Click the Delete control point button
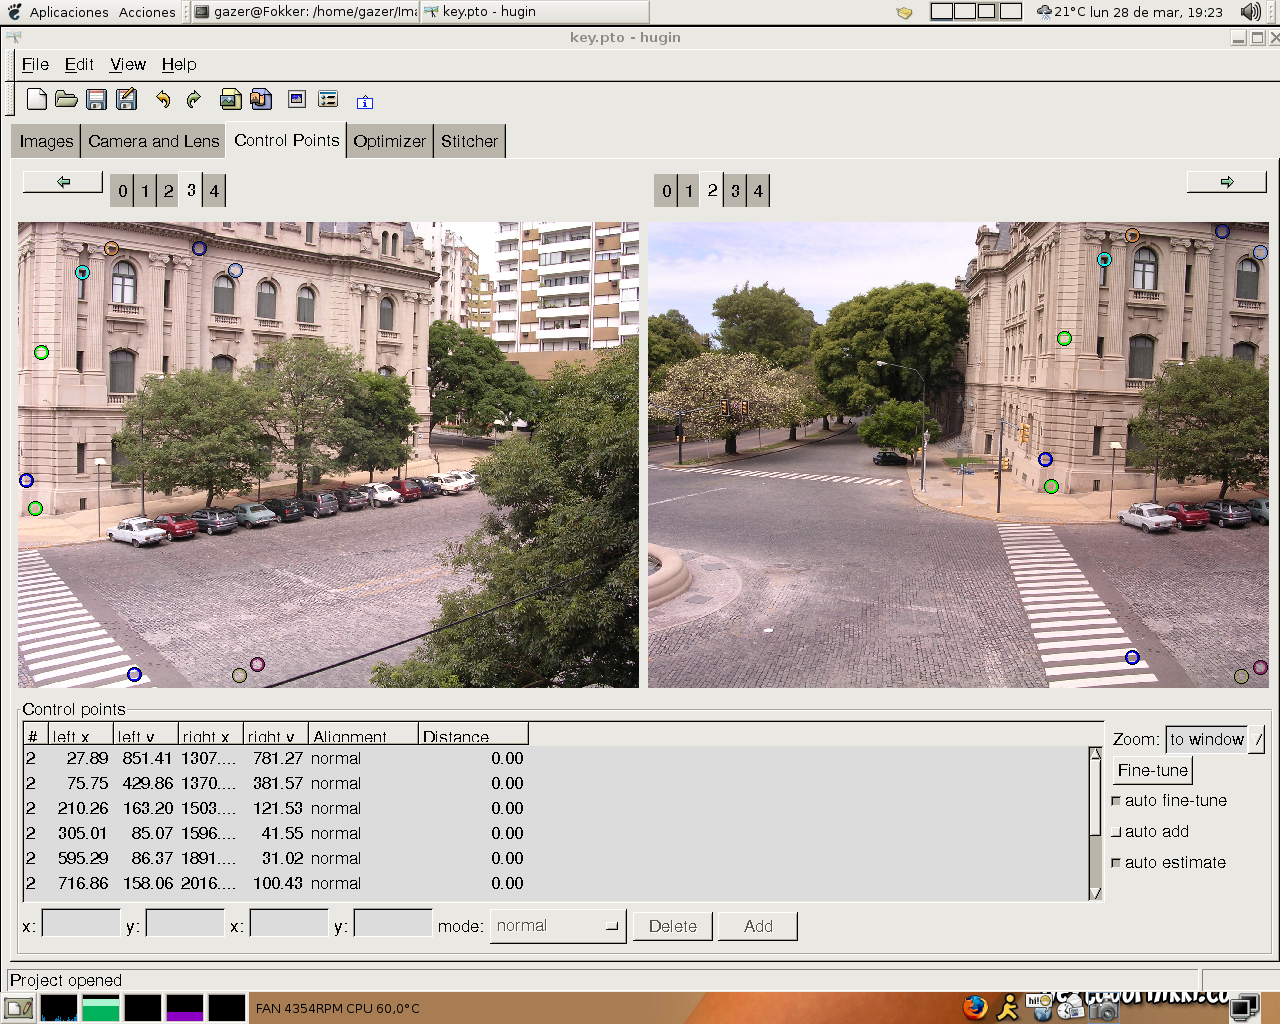Viewport: 1280px width, 1024px height. 672,926
